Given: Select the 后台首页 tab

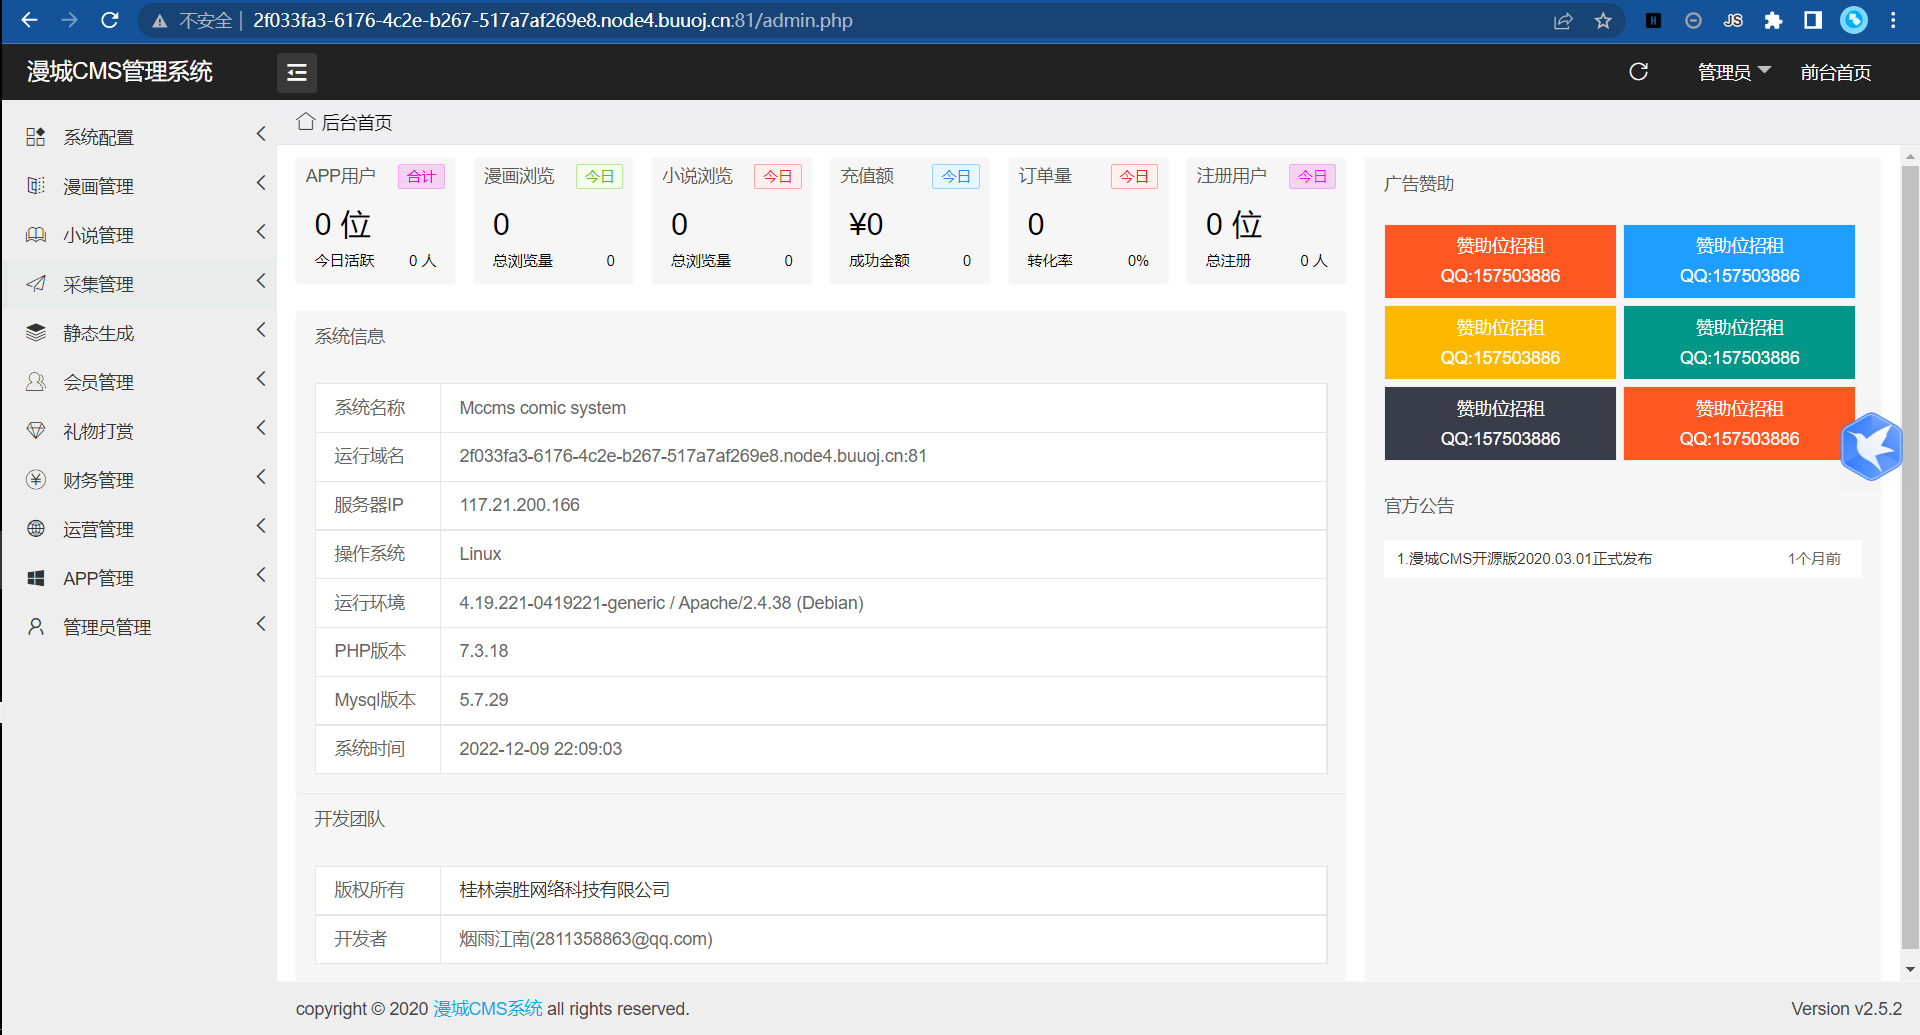Looking at the screenshot, I should click(344, 122).
